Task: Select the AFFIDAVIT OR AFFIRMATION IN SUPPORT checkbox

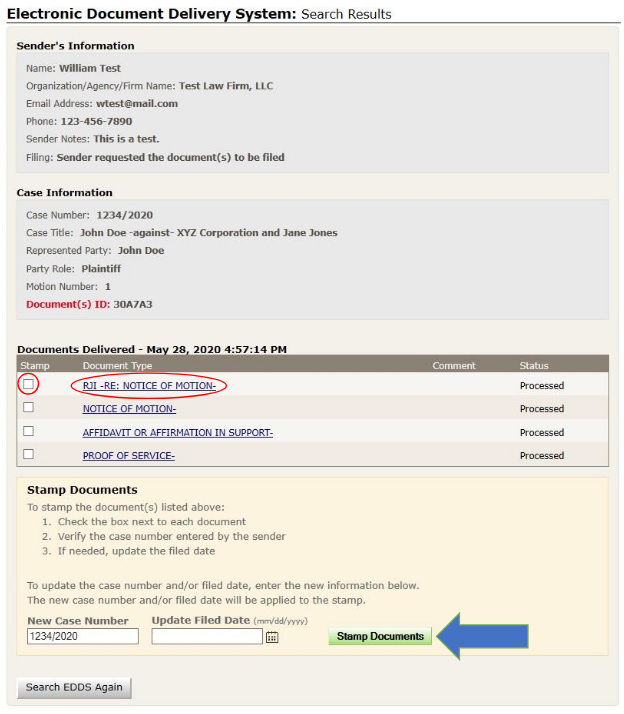Action: 29,432
